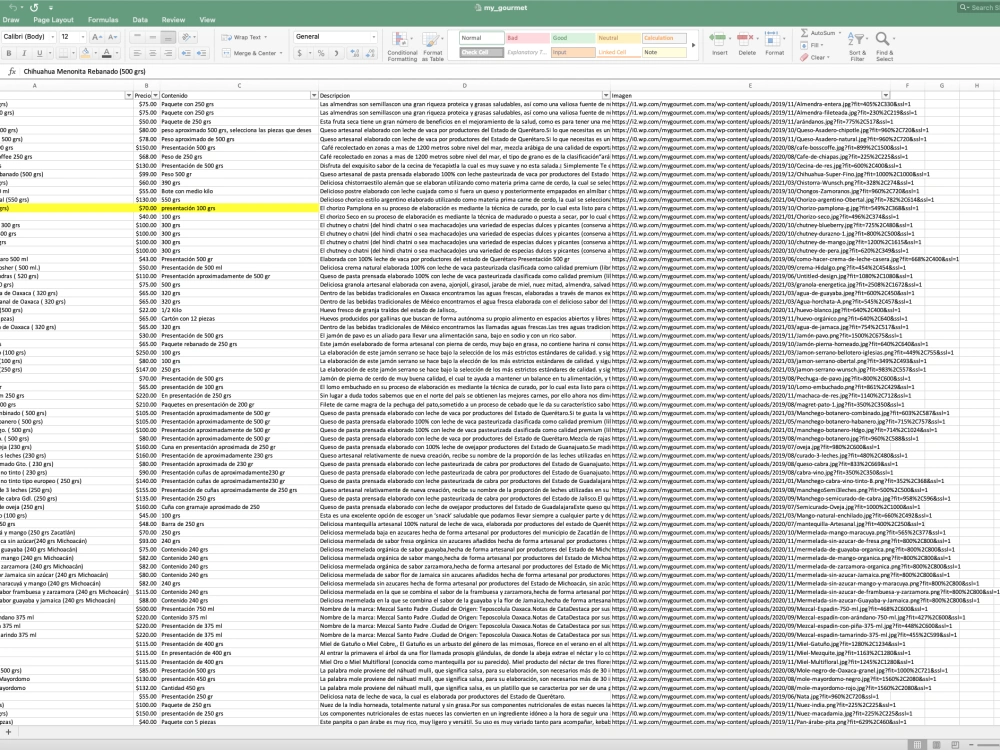The width and height of the screenshot is (1000, 750).
Task: Click the Decrease Indent icon
Action: 186,53
